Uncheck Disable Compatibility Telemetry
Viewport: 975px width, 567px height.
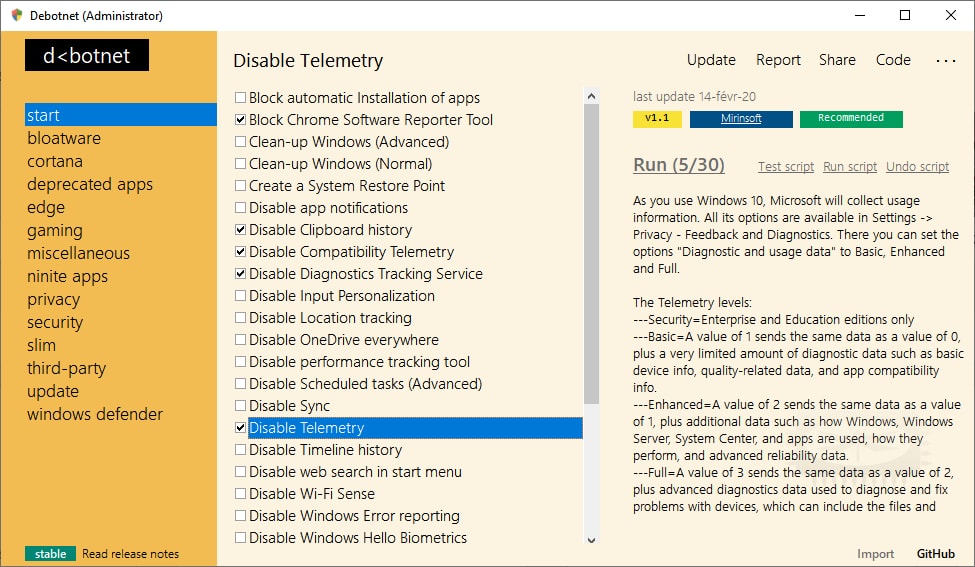pyautogui.click(x=240, y=252)
